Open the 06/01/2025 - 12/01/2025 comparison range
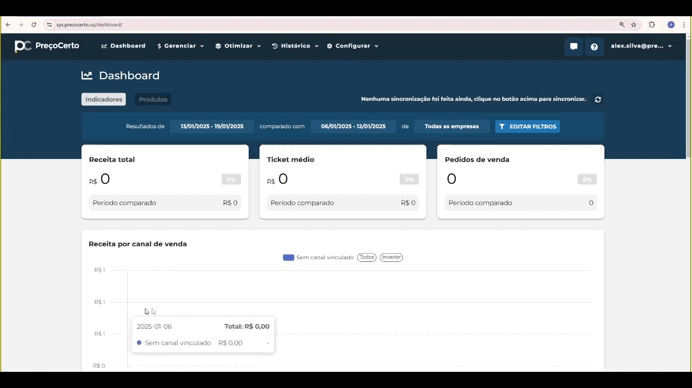Viewport: 692px width, 388px height. click(353, 126)
